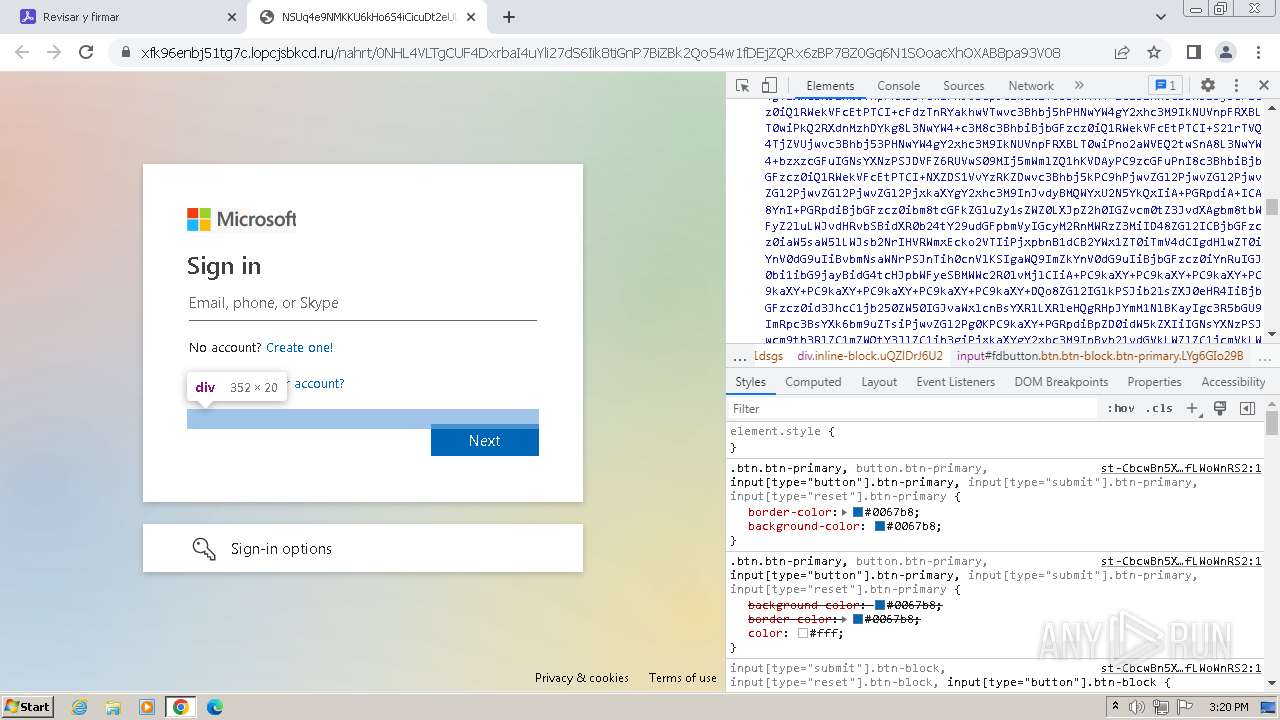Select div.inline-block breadcrumb in DevTools
The width and height of the screenshot is (1280, 720).
(x=870, y=356)
